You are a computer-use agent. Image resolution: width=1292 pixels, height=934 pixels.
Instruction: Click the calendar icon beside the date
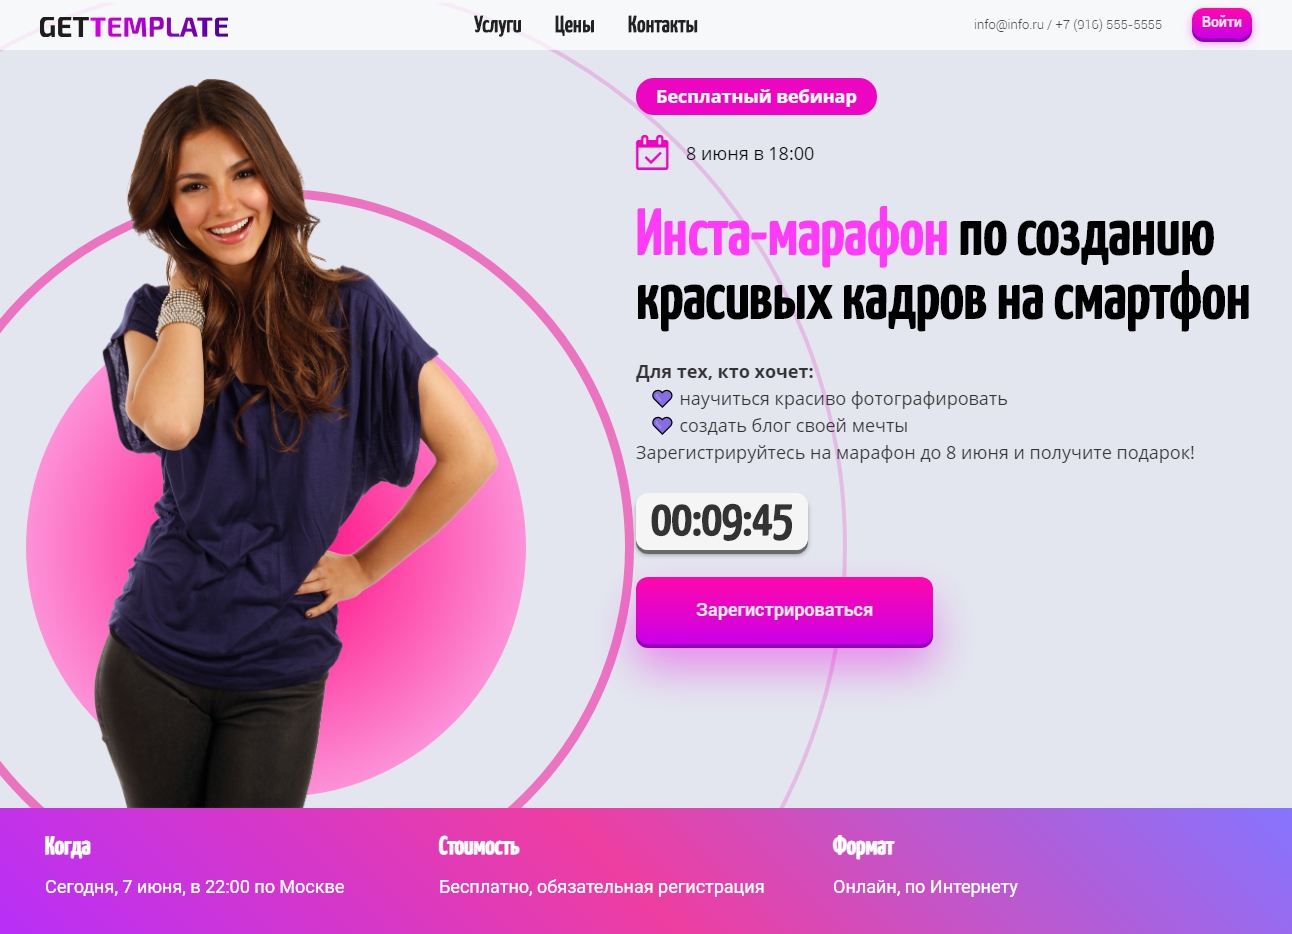(652, 153)
